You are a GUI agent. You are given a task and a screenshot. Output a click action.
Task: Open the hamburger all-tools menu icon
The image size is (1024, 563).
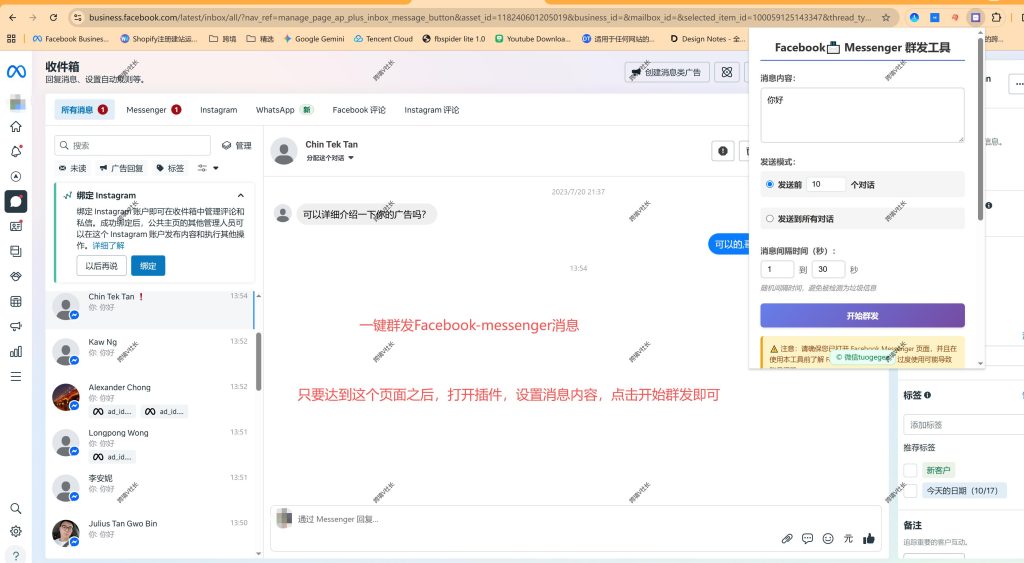tap(16, 376)
